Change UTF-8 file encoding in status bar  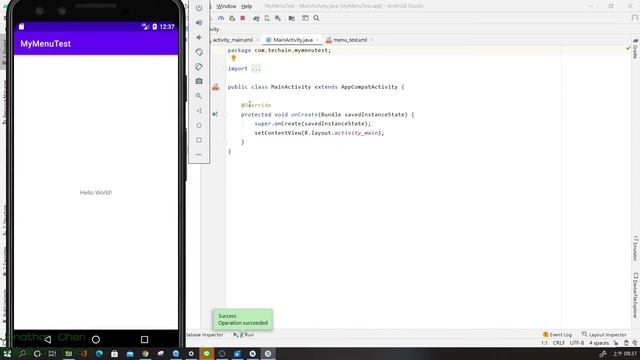576,343
